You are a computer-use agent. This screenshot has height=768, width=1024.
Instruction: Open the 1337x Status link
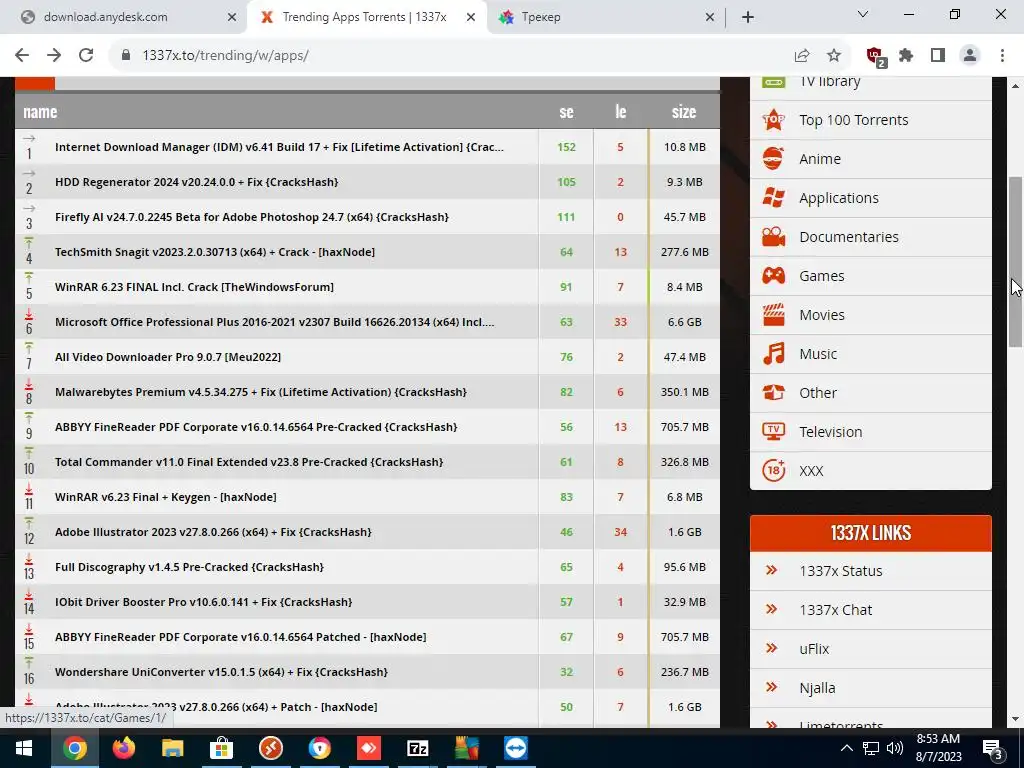point(840,571)
